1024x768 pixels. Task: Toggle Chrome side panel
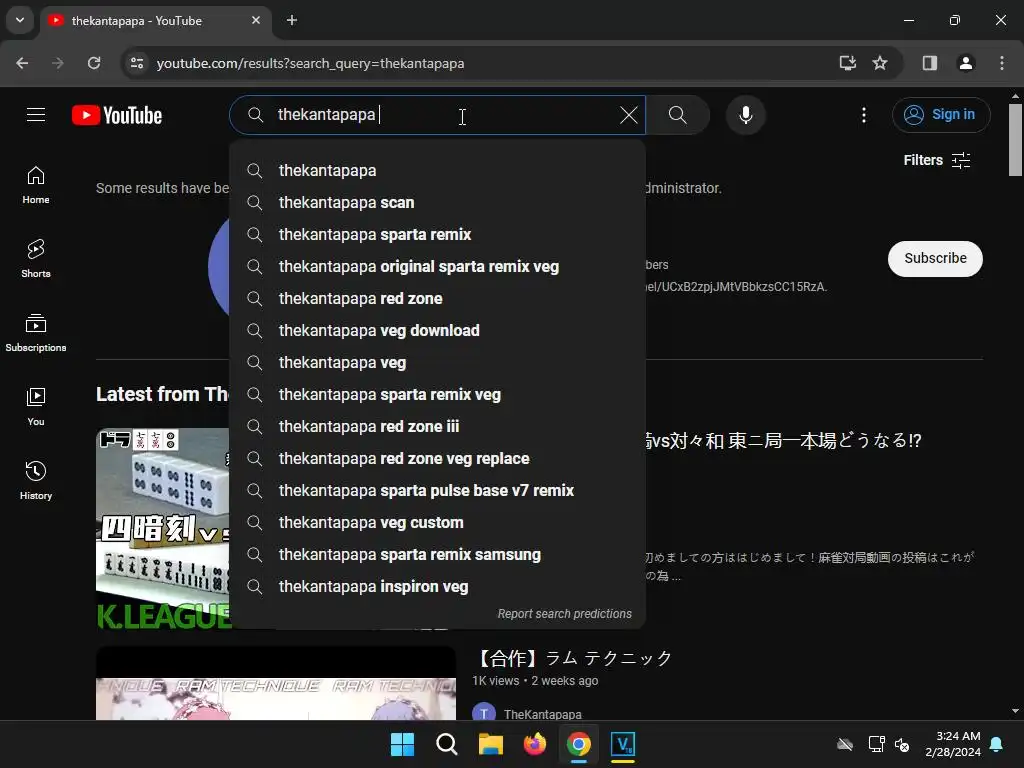coord(929,63)
